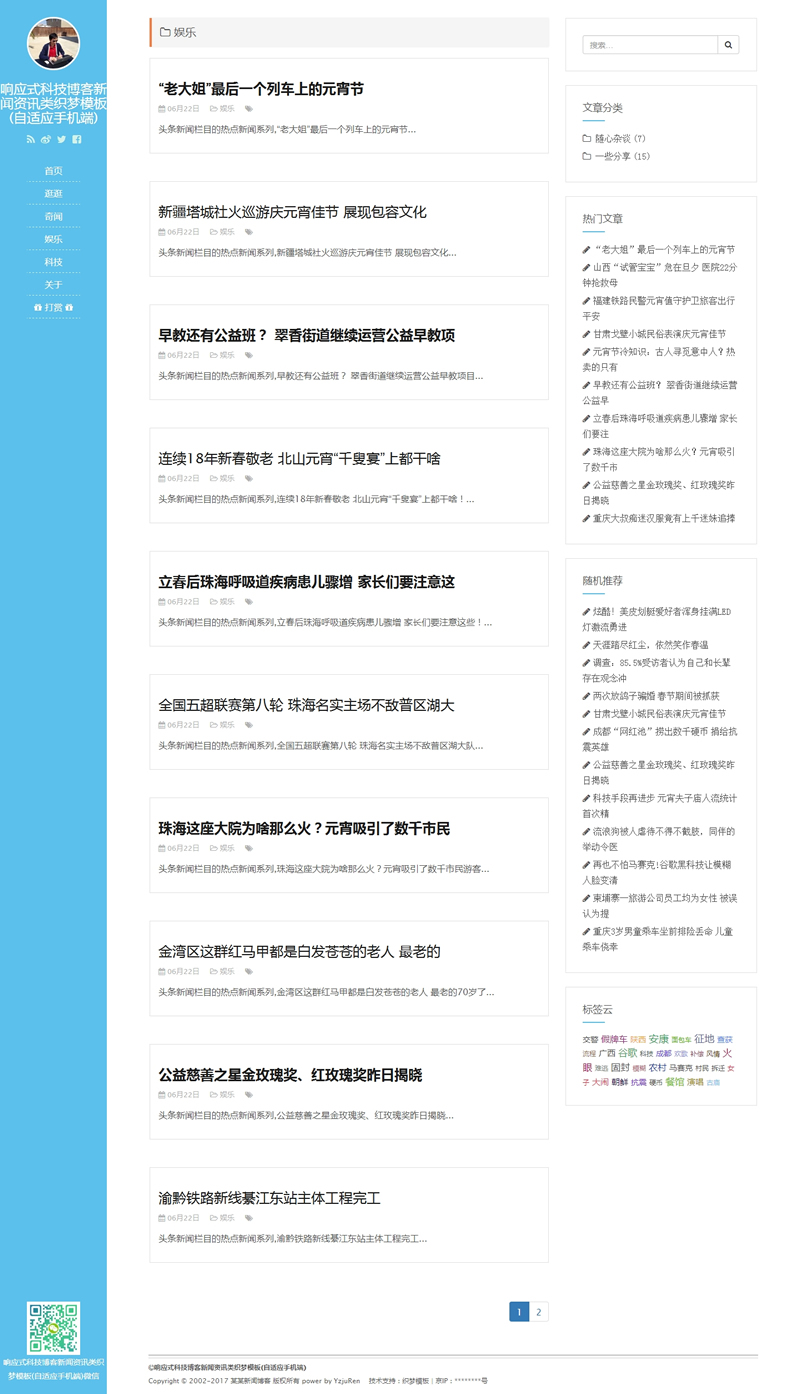Open article "老大姐"最后一个列车上的元宵节 headline
The image size is (800, 1394).
pos(261,89)
